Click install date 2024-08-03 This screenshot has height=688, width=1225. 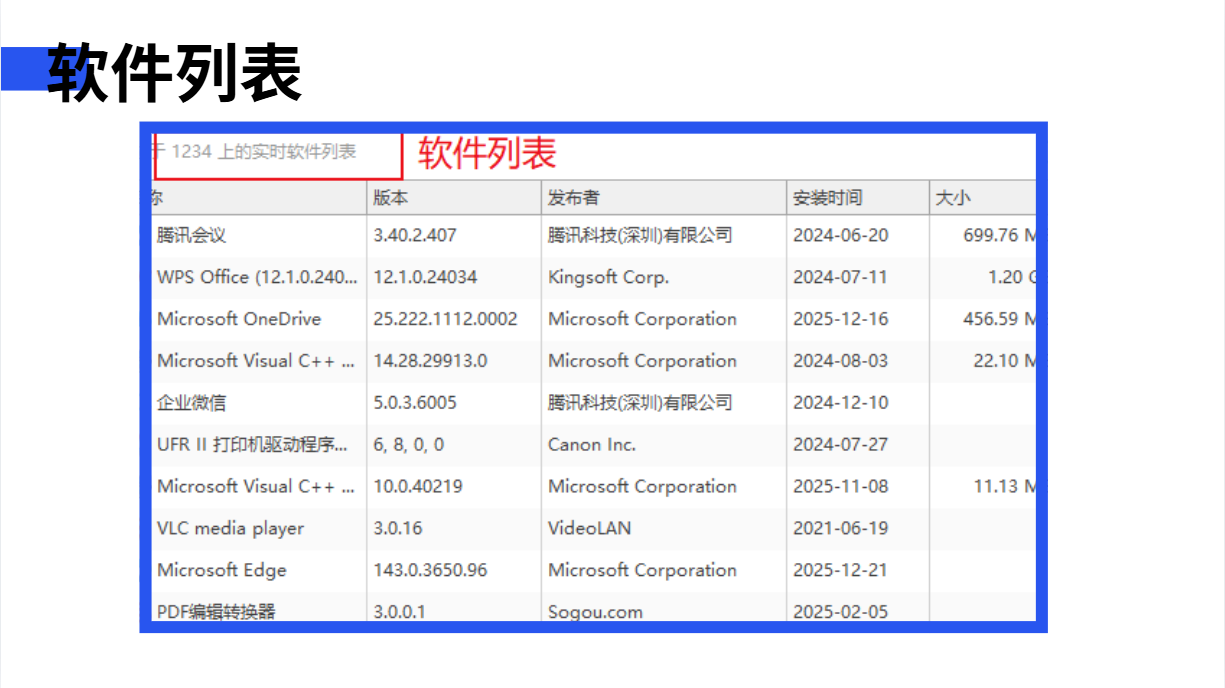841,361
